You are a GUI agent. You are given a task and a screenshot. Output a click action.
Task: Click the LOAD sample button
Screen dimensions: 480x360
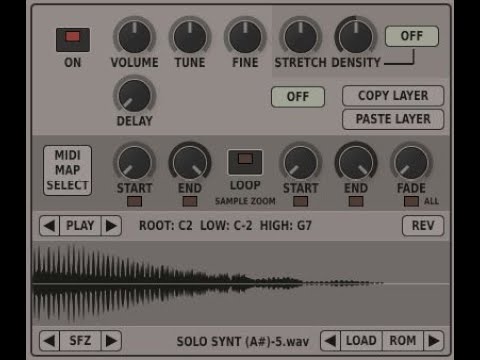[361, 341]
